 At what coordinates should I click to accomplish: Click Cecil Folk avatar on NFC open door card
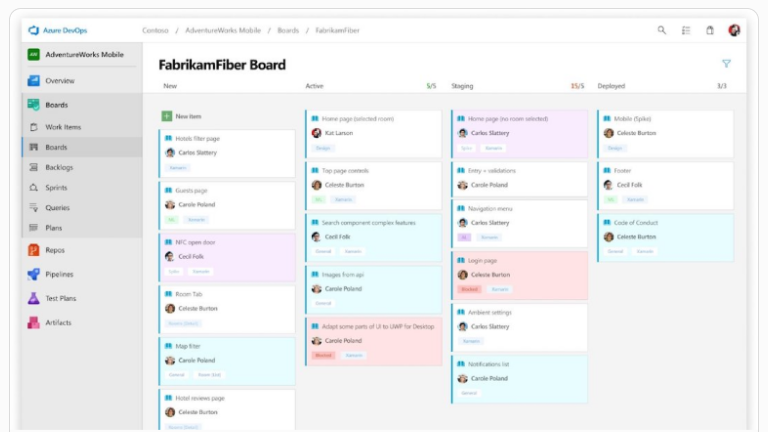click(170, 256)
